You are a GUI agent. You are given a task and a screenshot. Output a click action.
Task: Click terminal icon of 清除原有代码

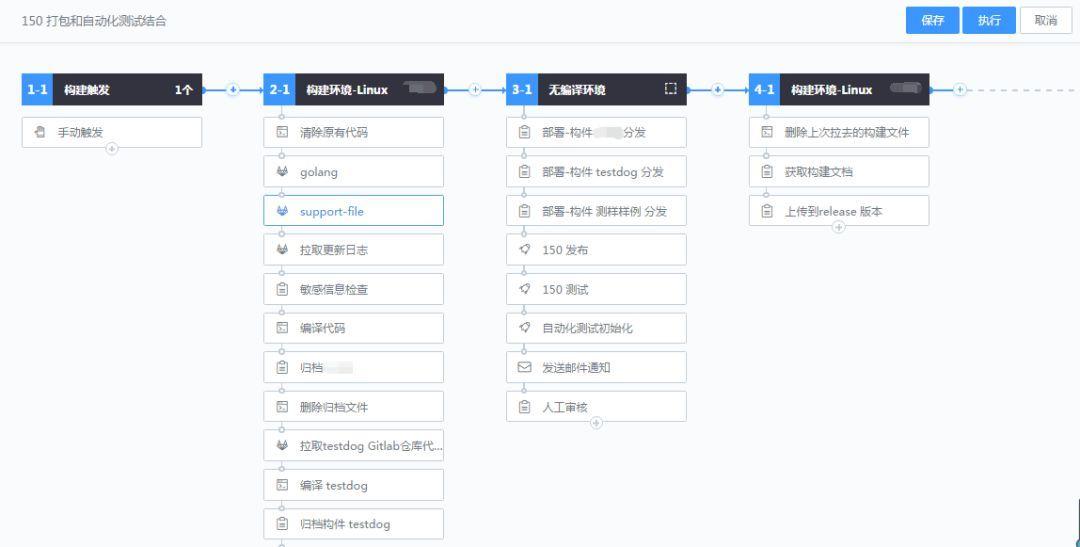pyautogui.click(x=282, y=132)
